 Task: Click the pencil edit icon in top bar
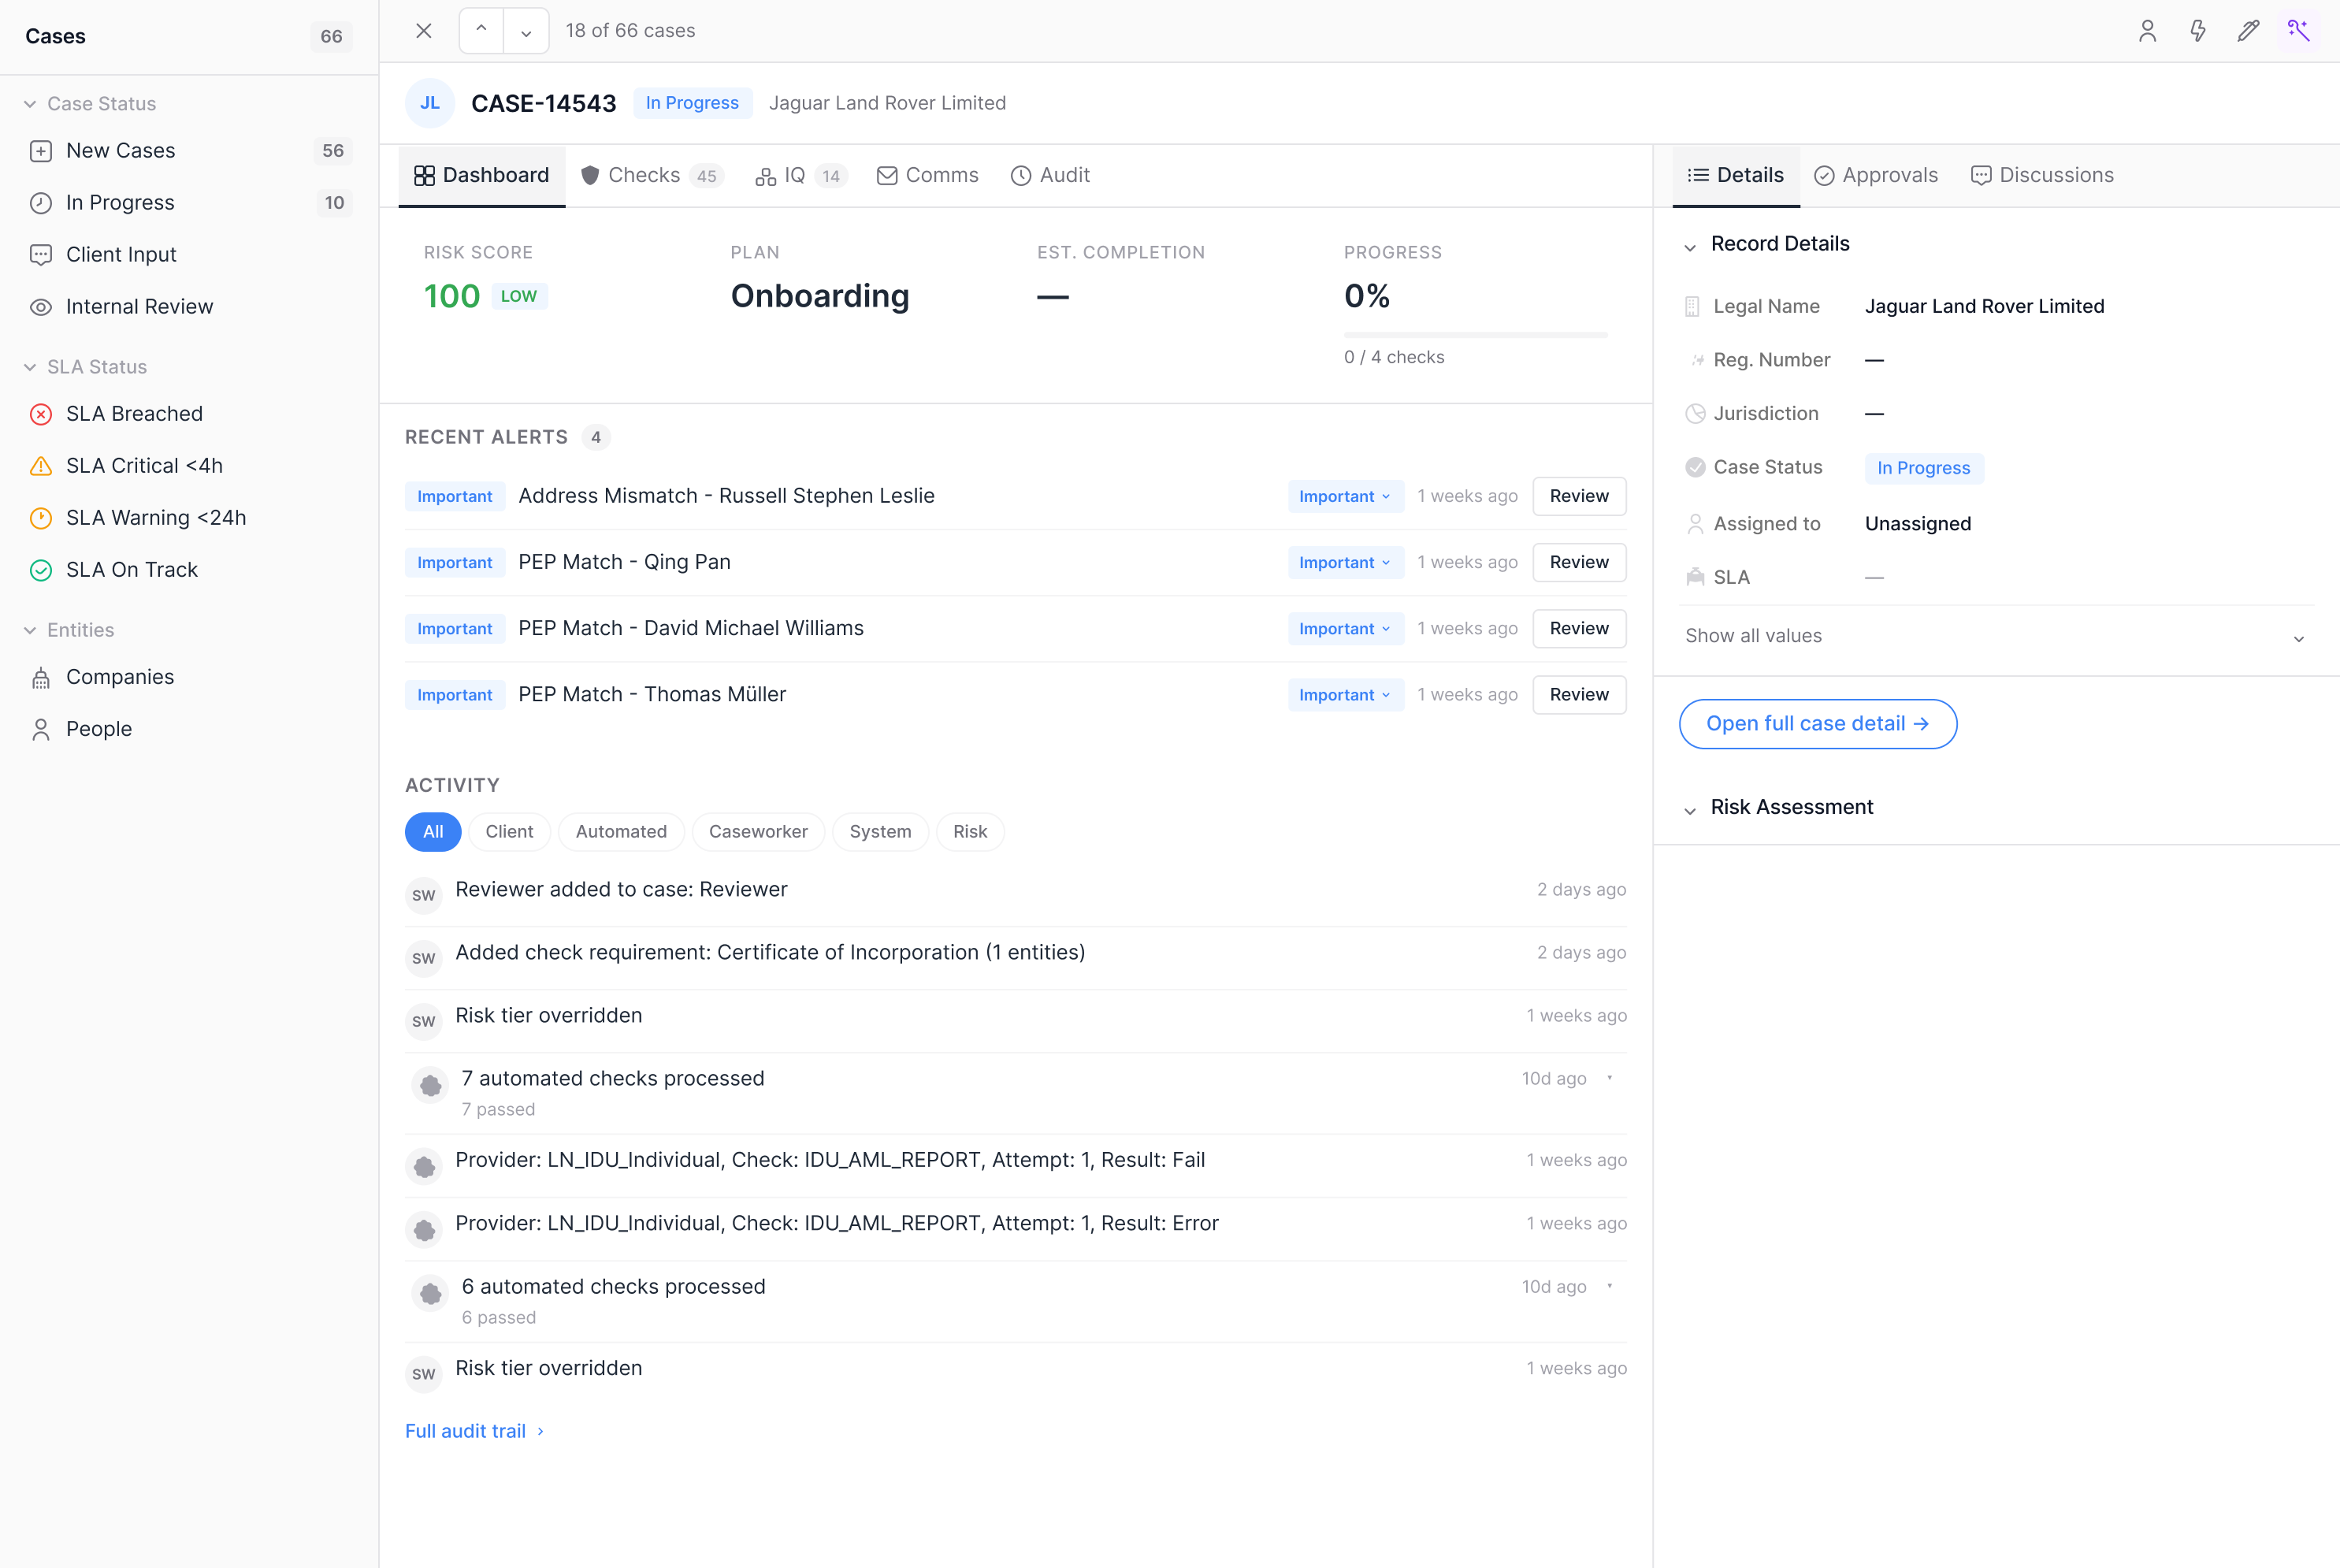(x=2248, y=31)
